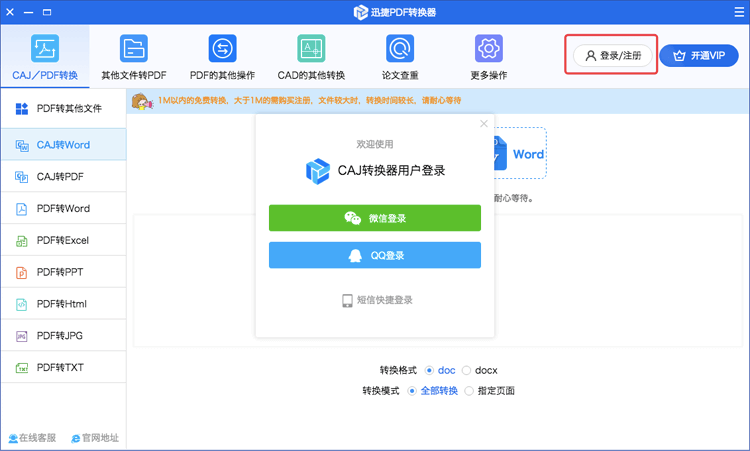750x451 pixels.
Task: Select PDF转Html text in sidebar
Action: click(x=62, y=304)
